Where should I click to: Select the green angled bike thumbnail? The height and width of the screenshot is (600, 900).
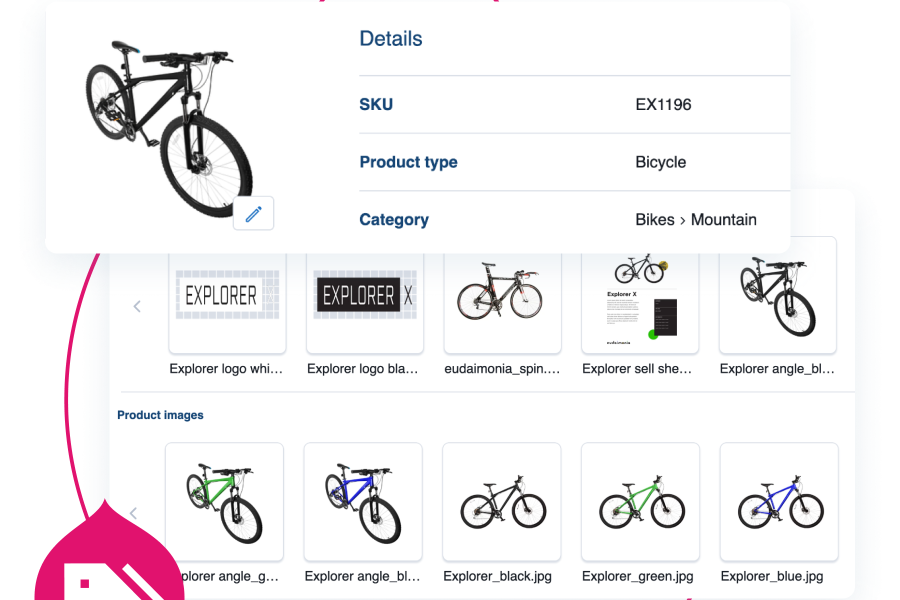point(224,501)
